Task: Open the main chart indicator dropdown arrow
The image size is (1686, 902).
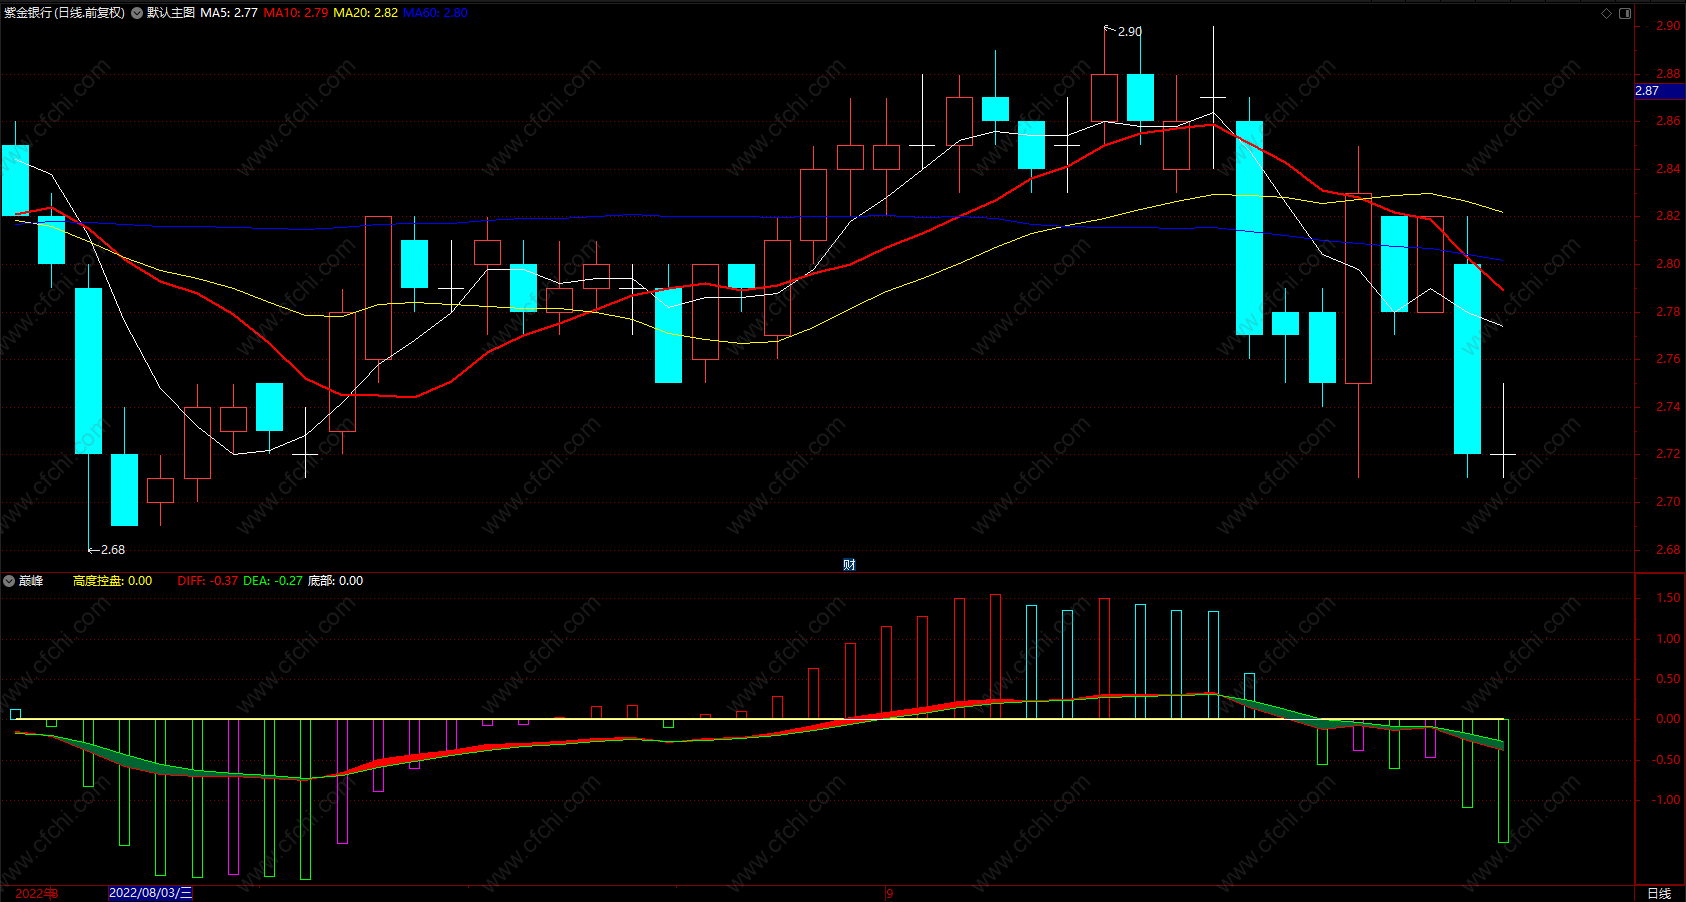Action: click(137, 13)
